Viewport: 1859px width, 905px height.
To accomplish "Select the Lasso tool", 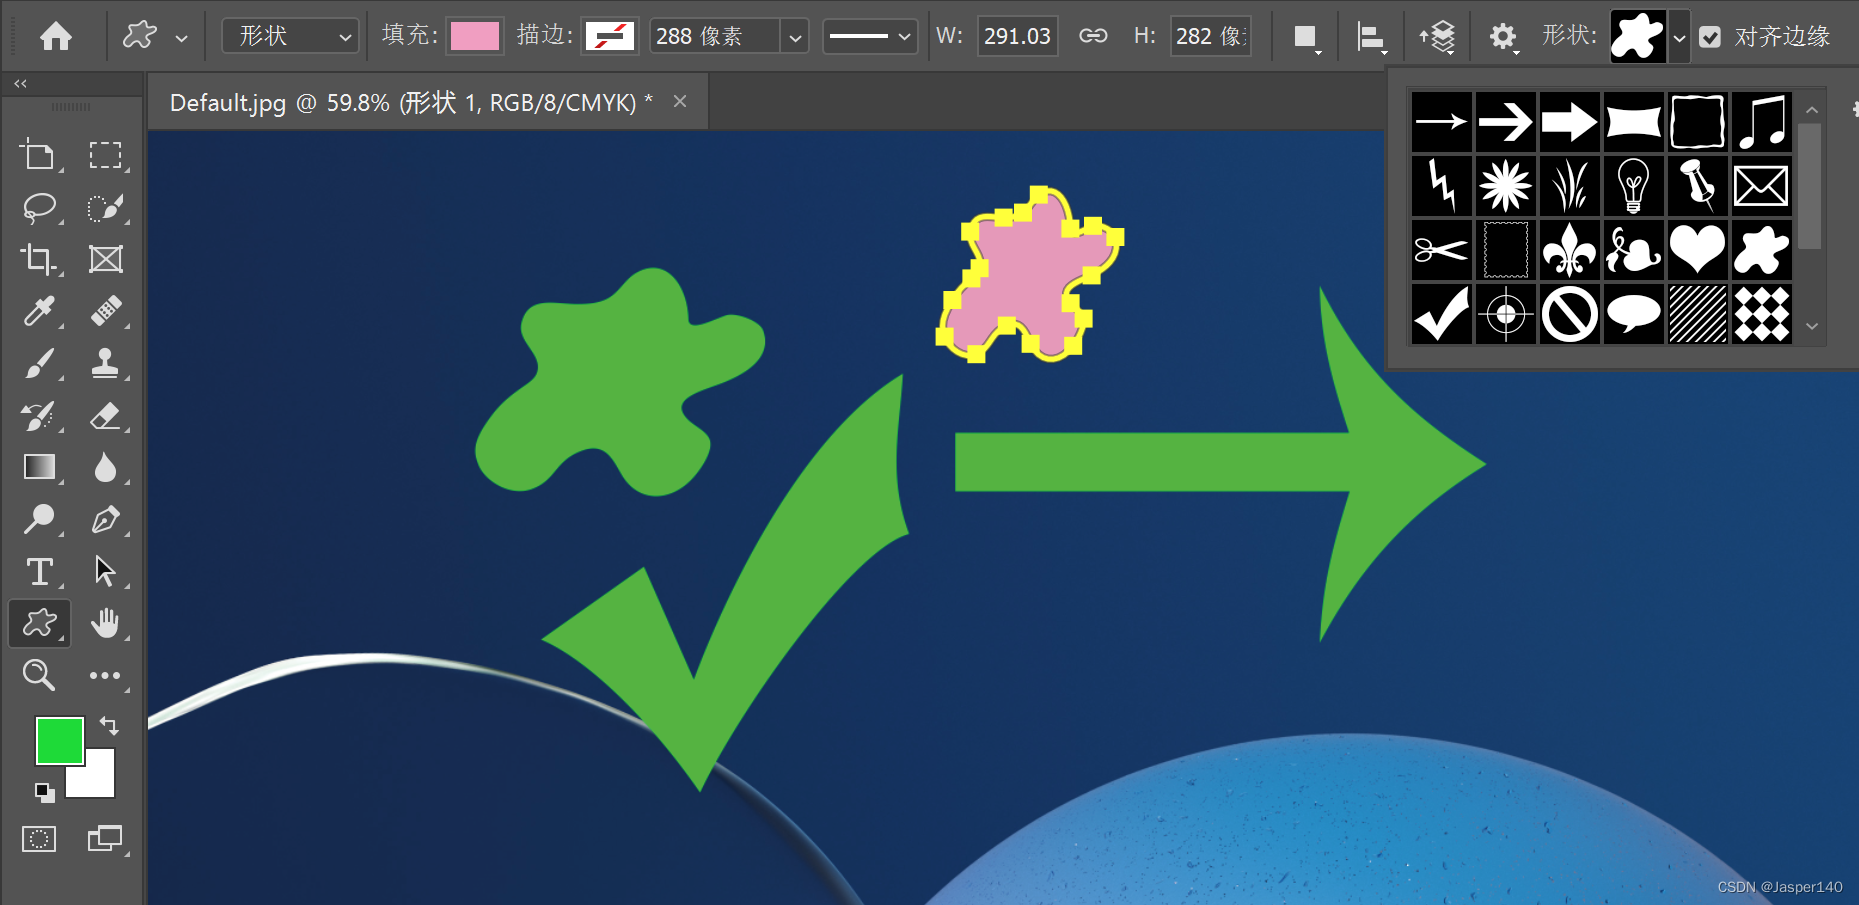I will click(x=39, y=207).
